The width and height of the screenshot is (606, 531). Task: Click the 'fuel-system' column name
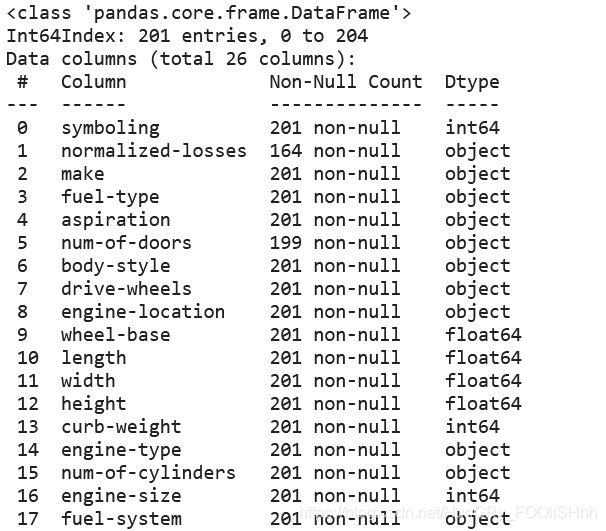click(121, 519)
